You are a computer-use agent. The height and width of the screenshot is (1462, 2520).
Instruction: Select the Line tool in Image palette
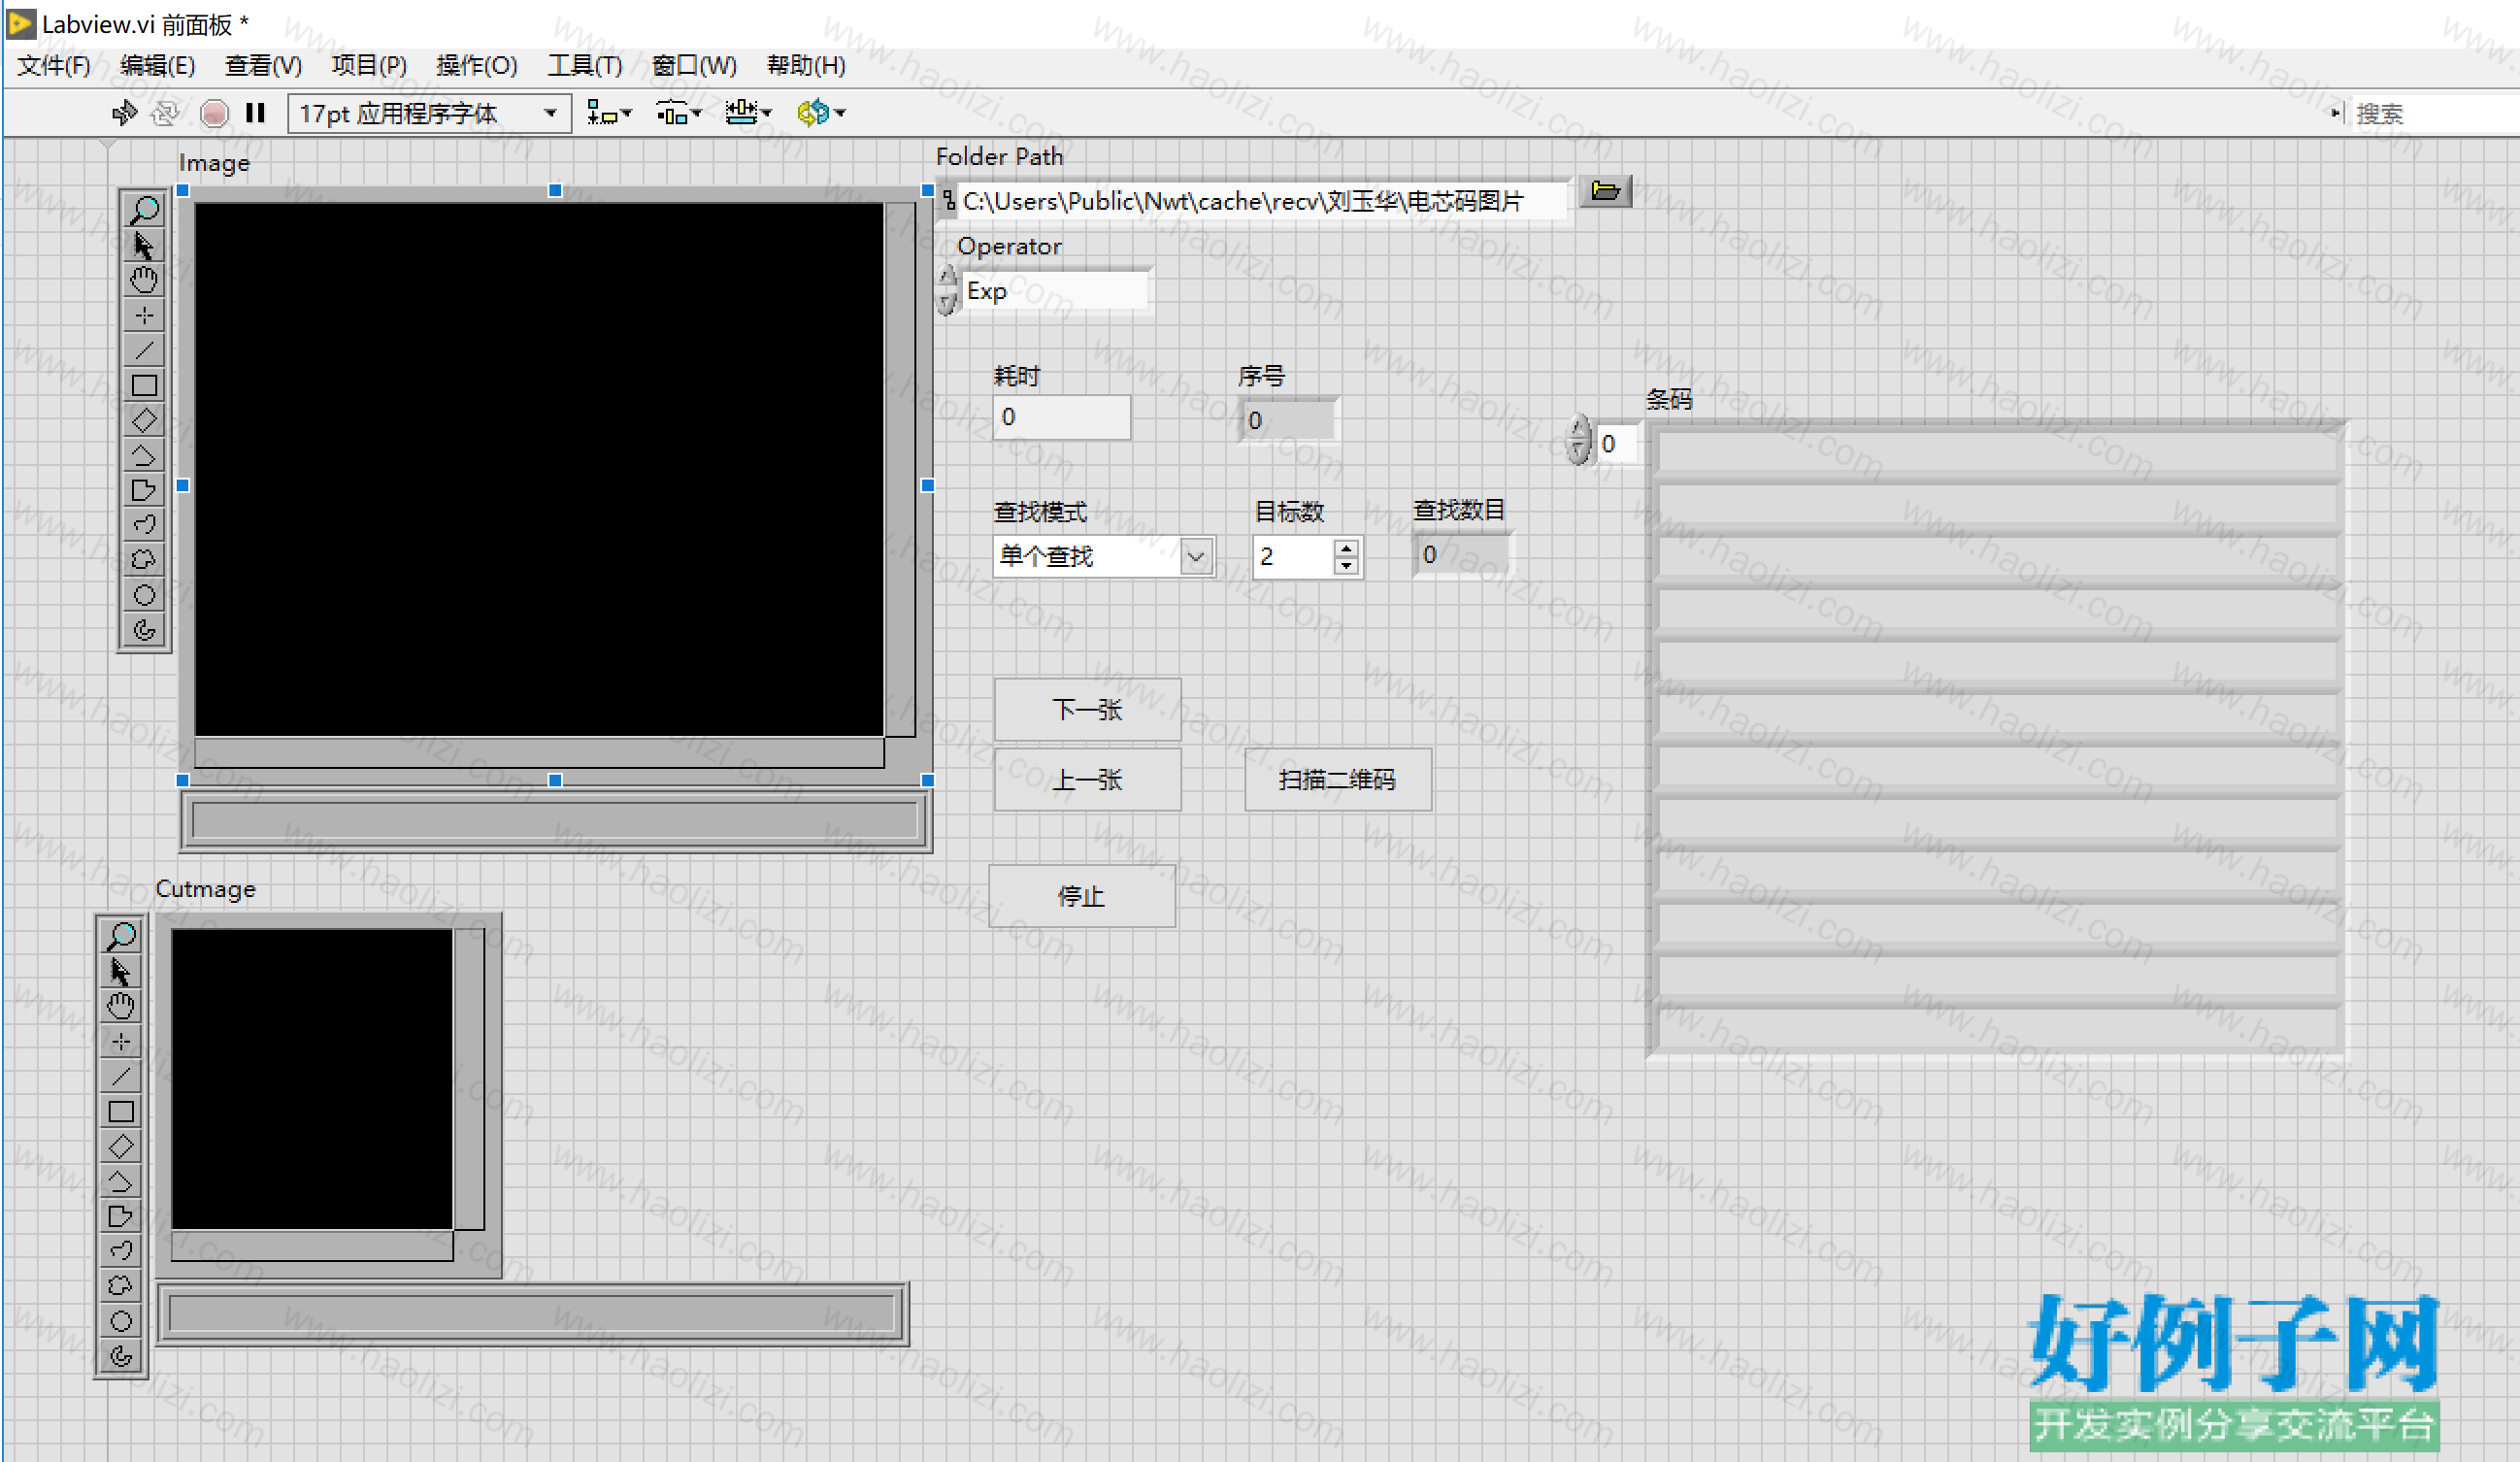[x=144, y=350]
